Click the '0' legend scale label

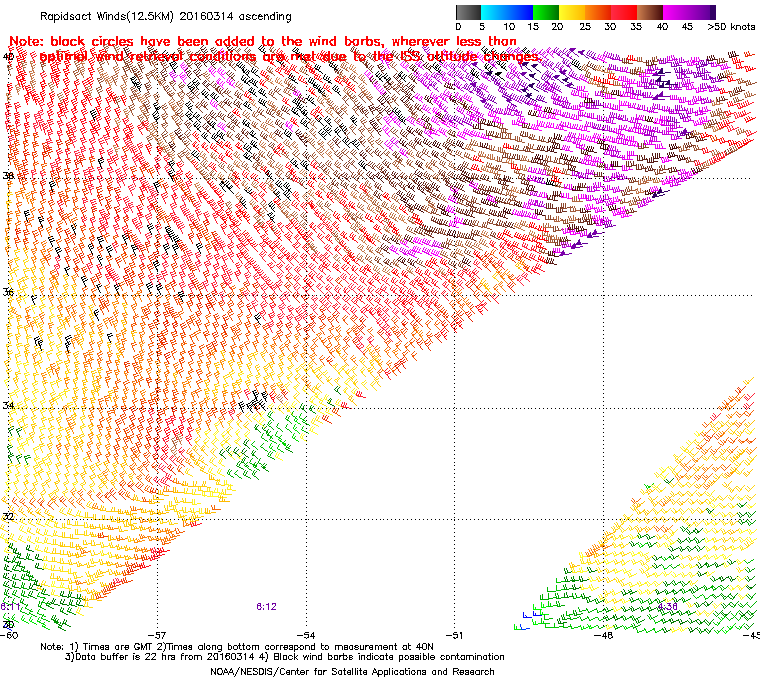[459, 27]
